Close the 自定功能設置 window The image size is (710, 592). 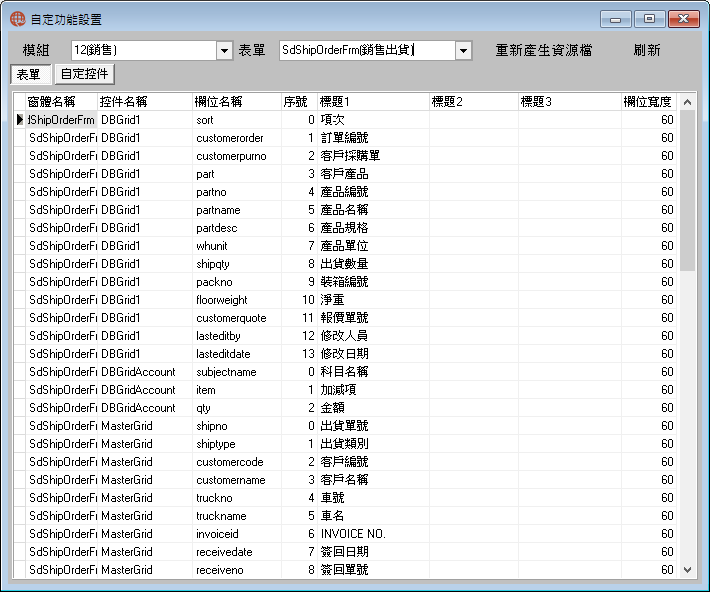[683, 19]
